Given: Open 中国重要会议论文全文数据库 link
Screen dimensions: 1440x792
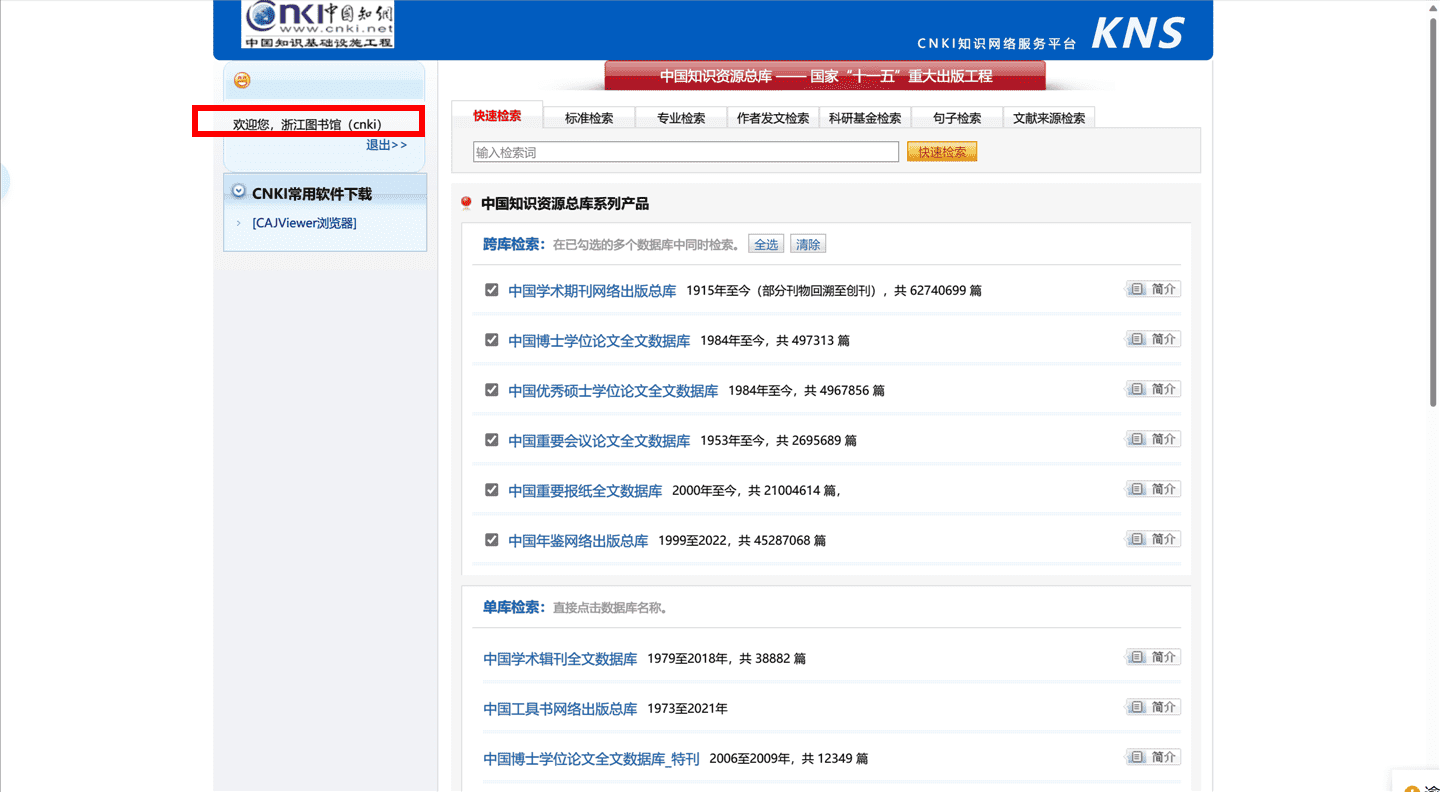Looking at the screenshot, I should coord(599,441).
